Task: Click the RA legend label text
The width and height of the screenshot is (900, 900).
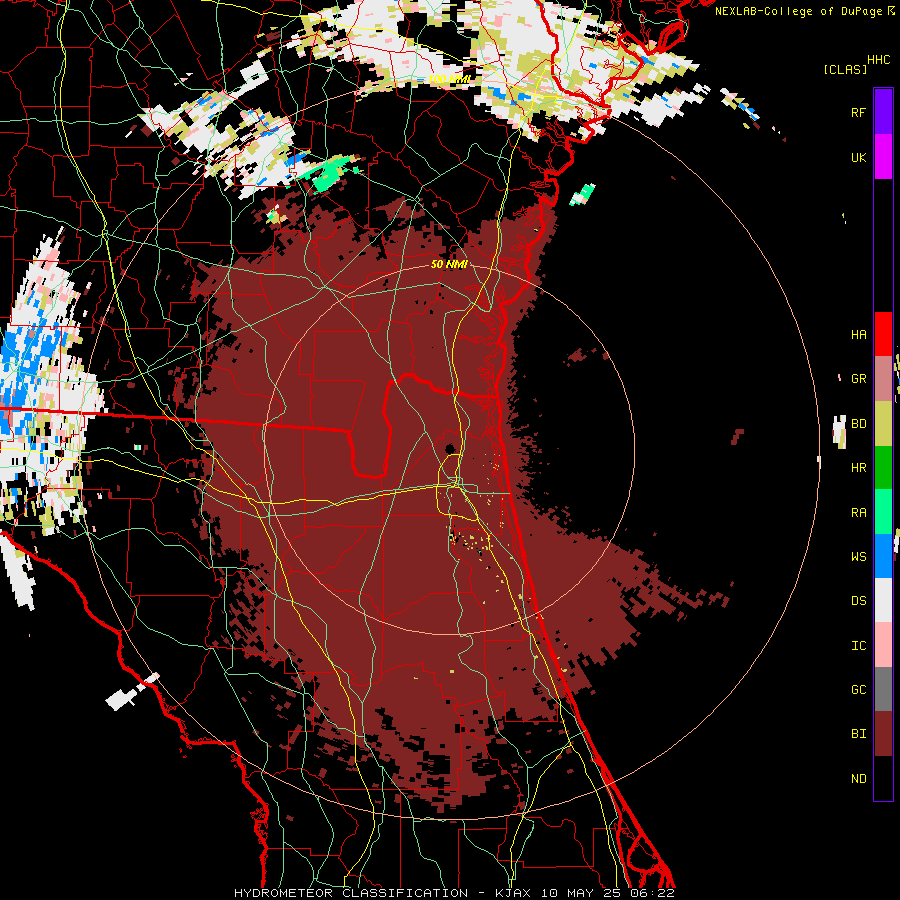Action: (858, 513)
